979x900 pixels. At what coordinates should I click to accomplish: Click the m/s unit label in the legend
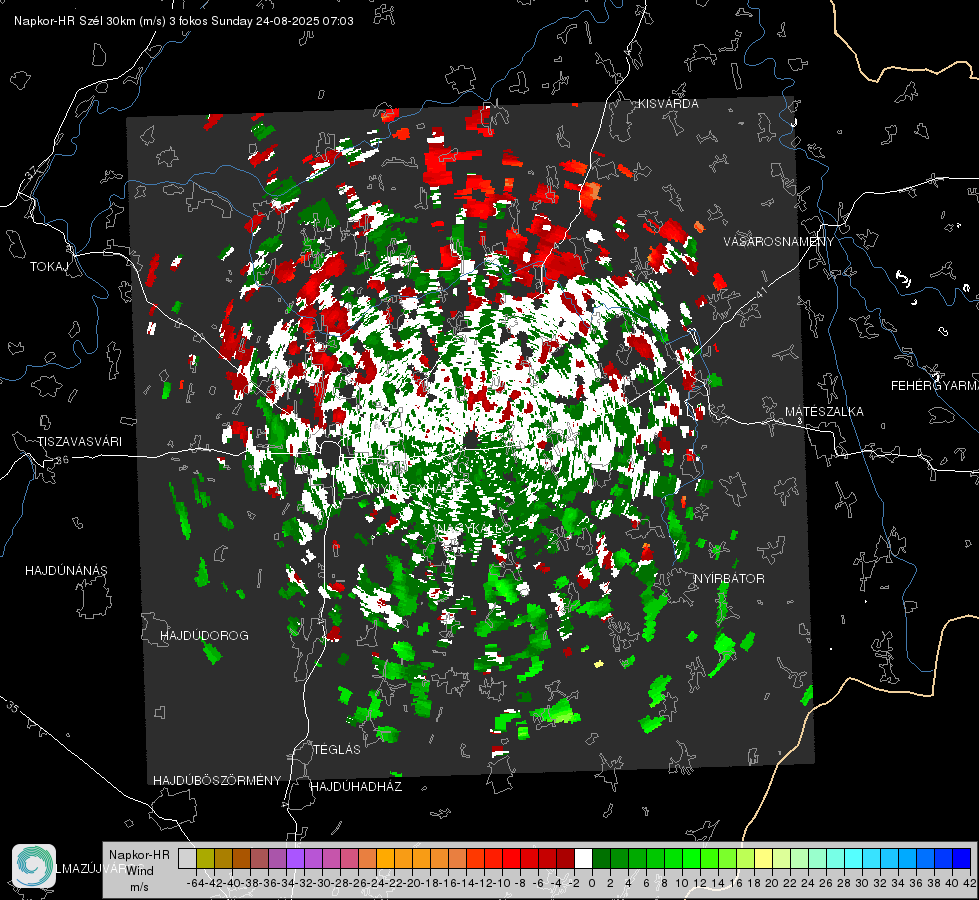pyautogui.click(x=139, y=887)
